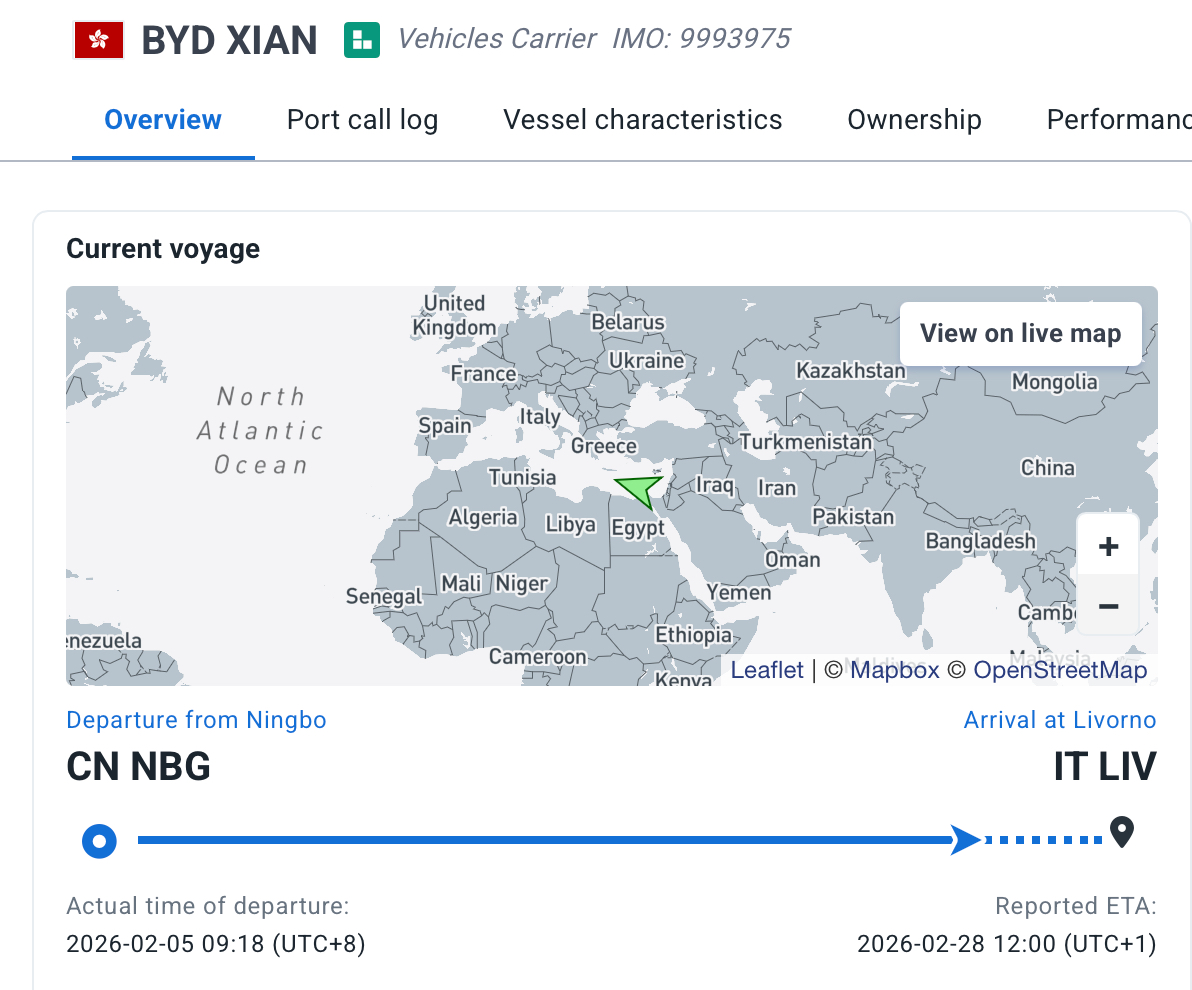Viewport: 1192px width, 990px height.
Task: Open the Vessel characteristics tab
Action: point(643,120)
